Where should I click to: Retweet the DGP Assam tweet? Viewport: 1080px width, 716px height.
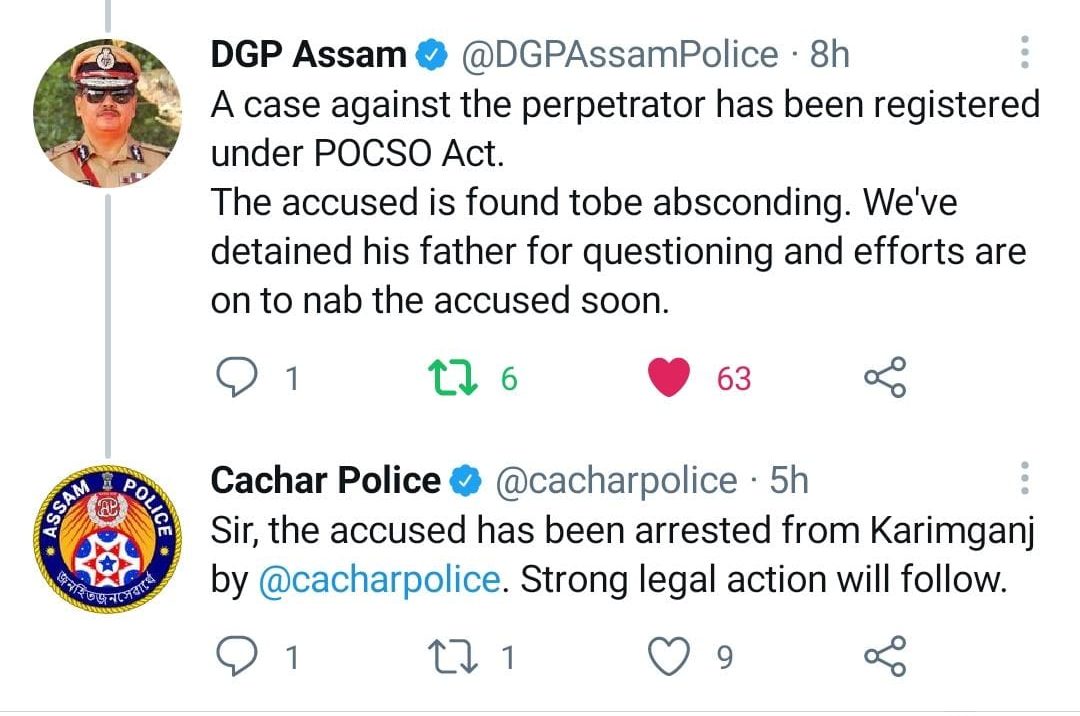[445, 378]
